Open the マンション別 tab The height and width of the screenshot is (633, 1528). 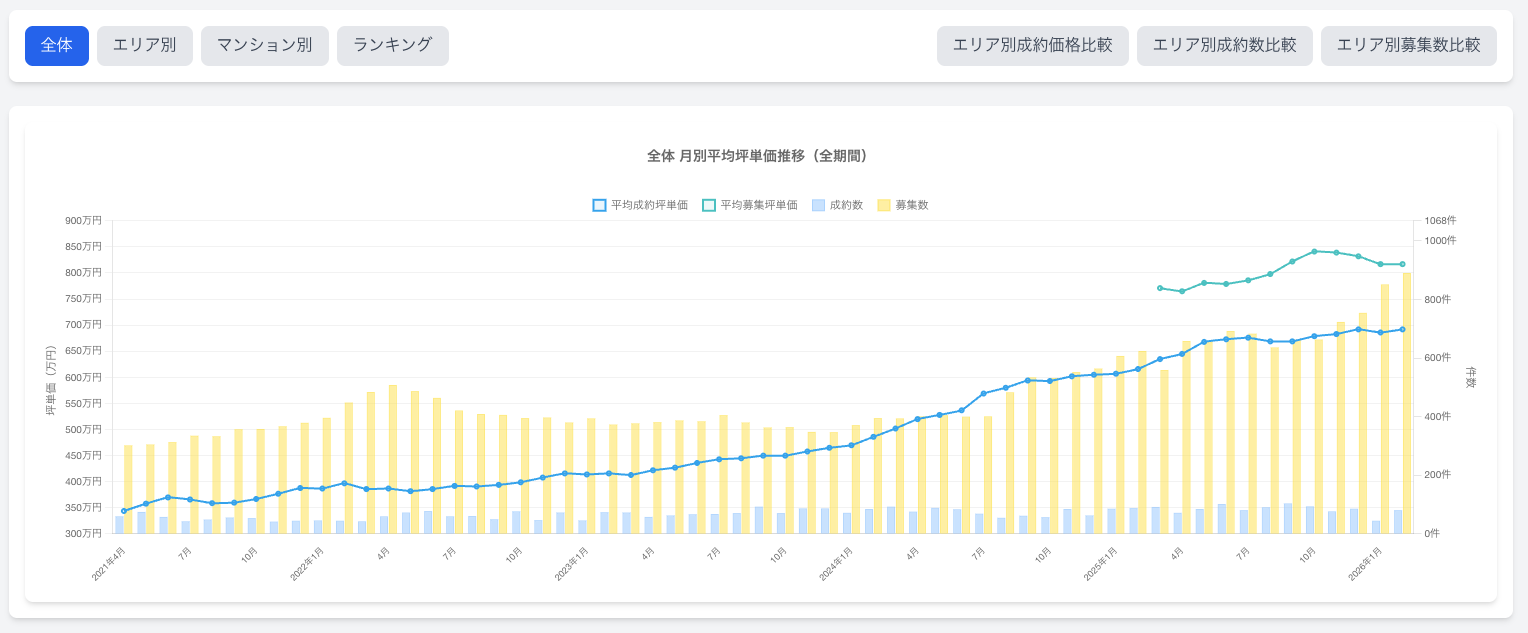tap(265, 46)
